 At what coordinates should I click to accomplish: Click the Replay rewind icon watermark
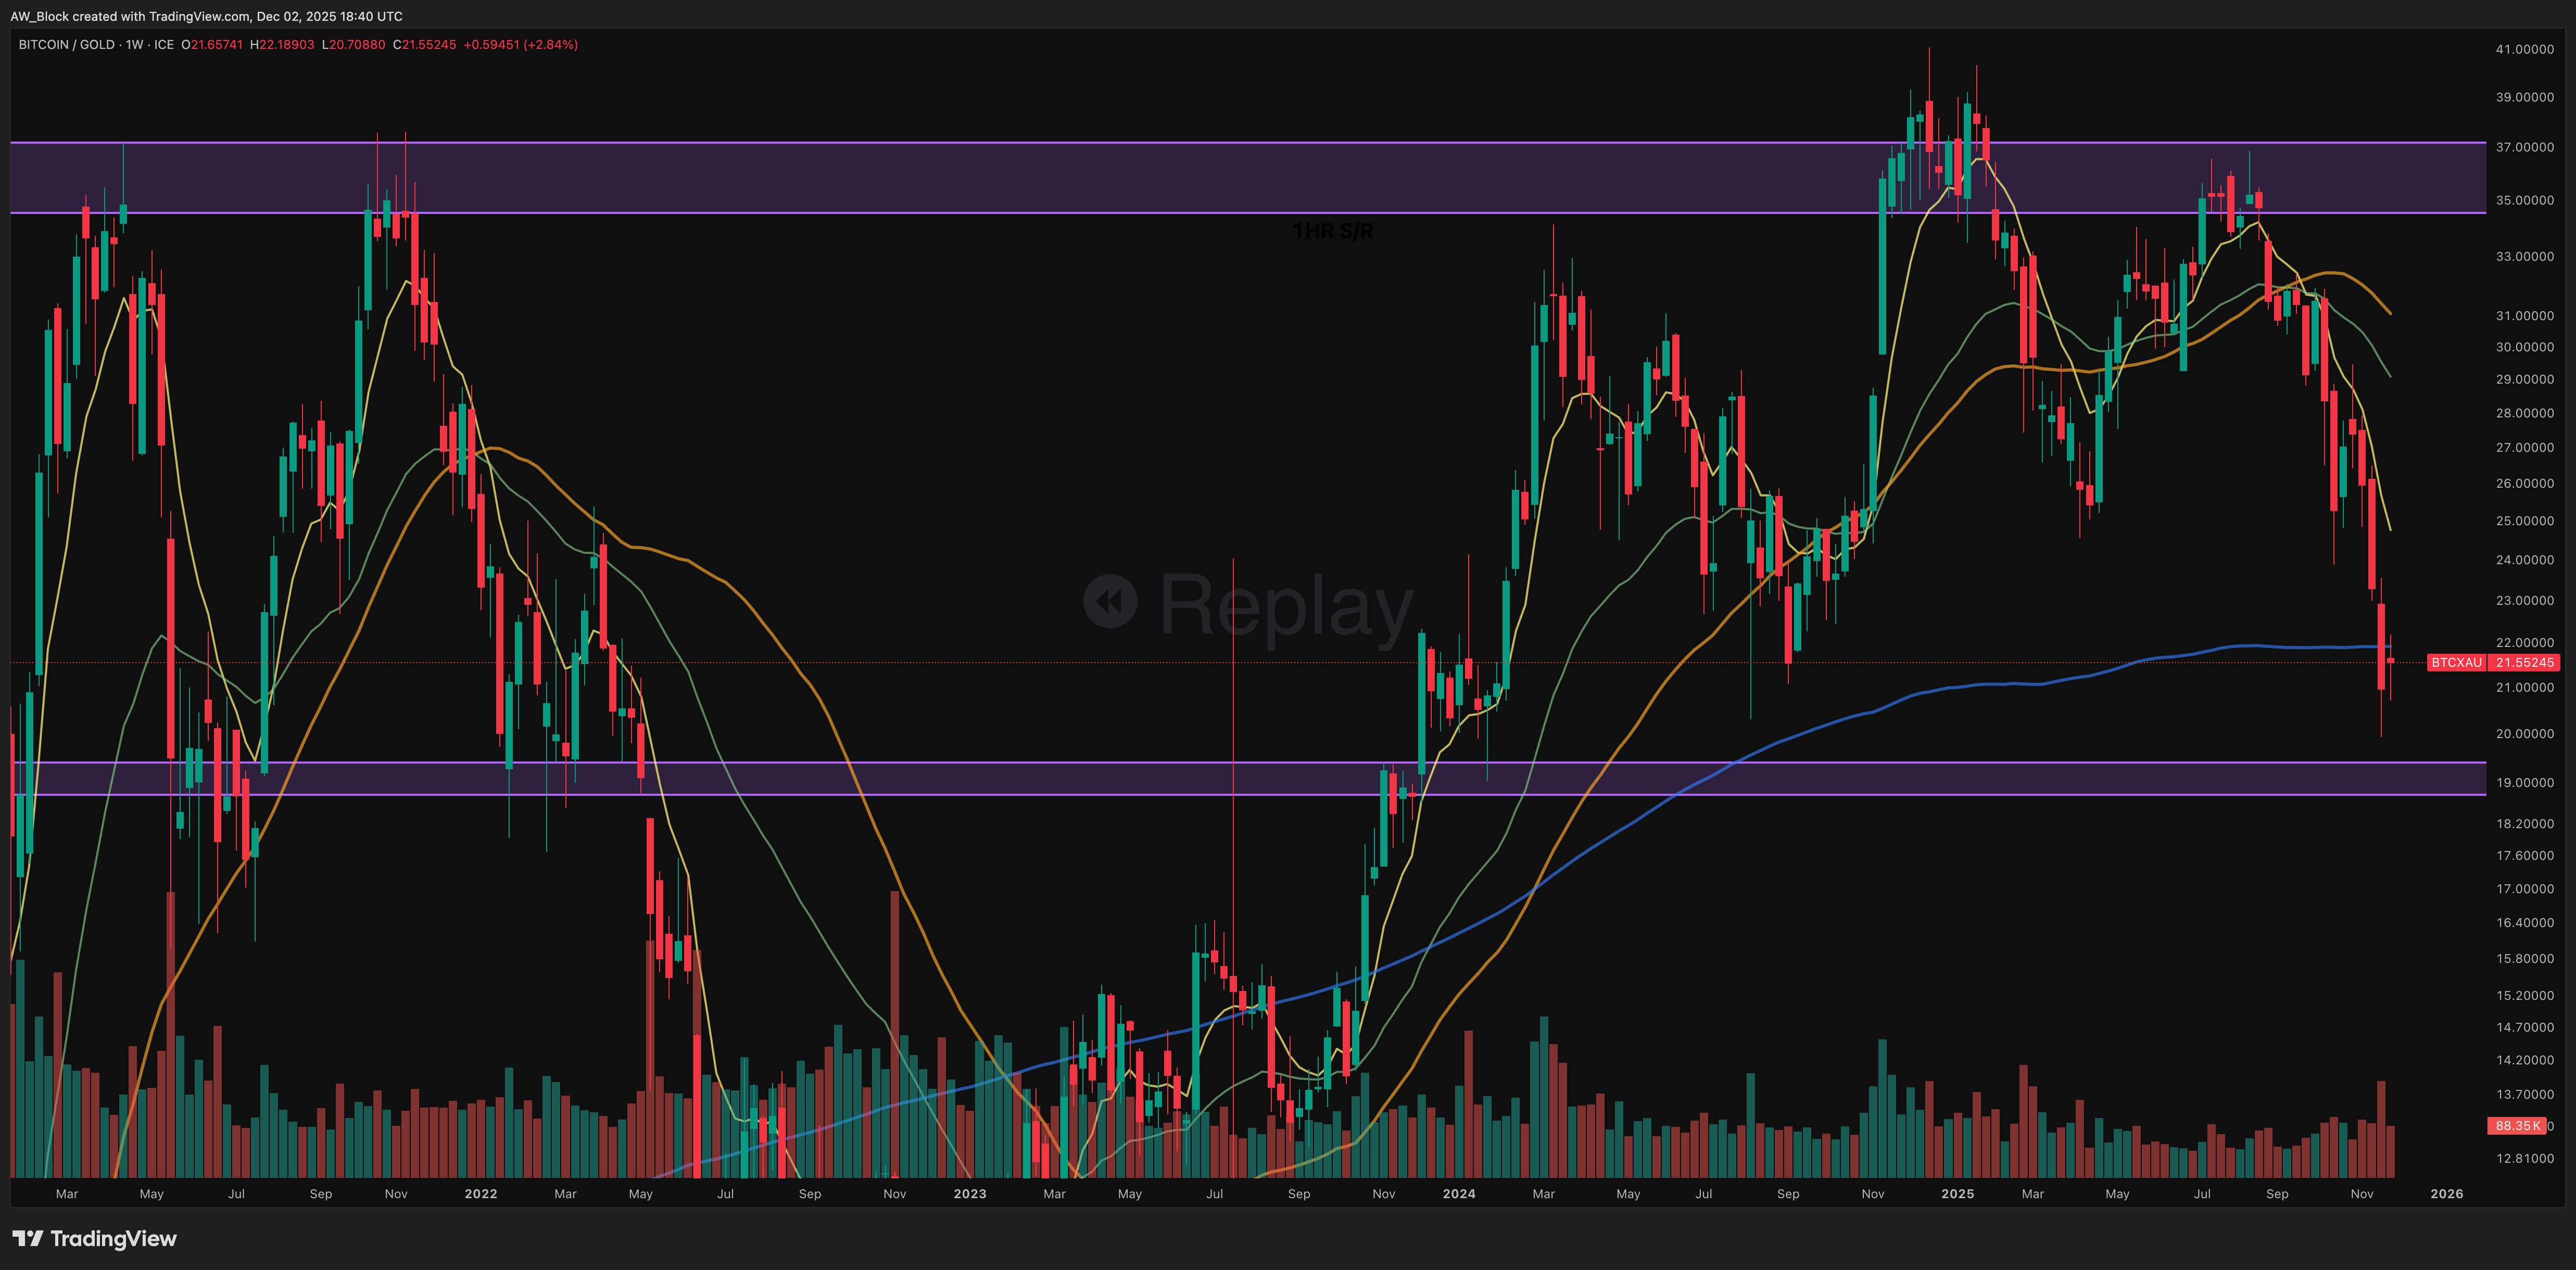[x=1110, y=601]
